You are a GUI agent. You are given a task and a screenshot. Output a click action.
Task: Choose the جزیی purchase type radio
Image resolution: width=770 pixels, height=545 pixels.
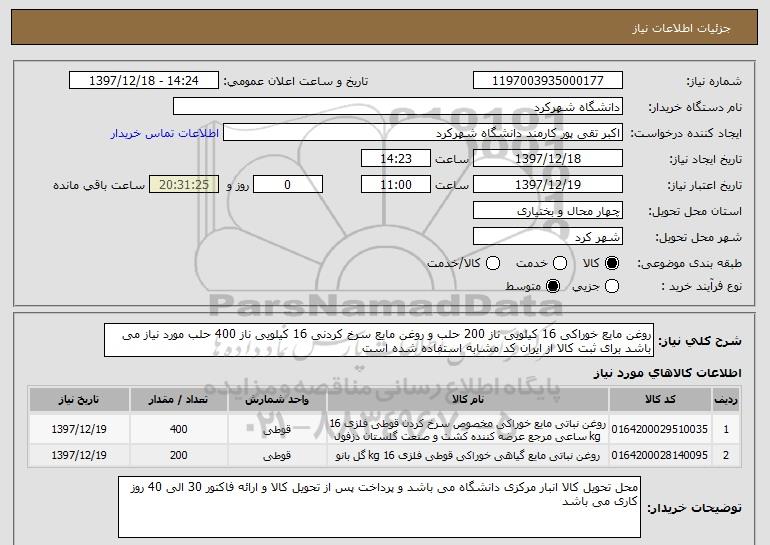point(611,286)
